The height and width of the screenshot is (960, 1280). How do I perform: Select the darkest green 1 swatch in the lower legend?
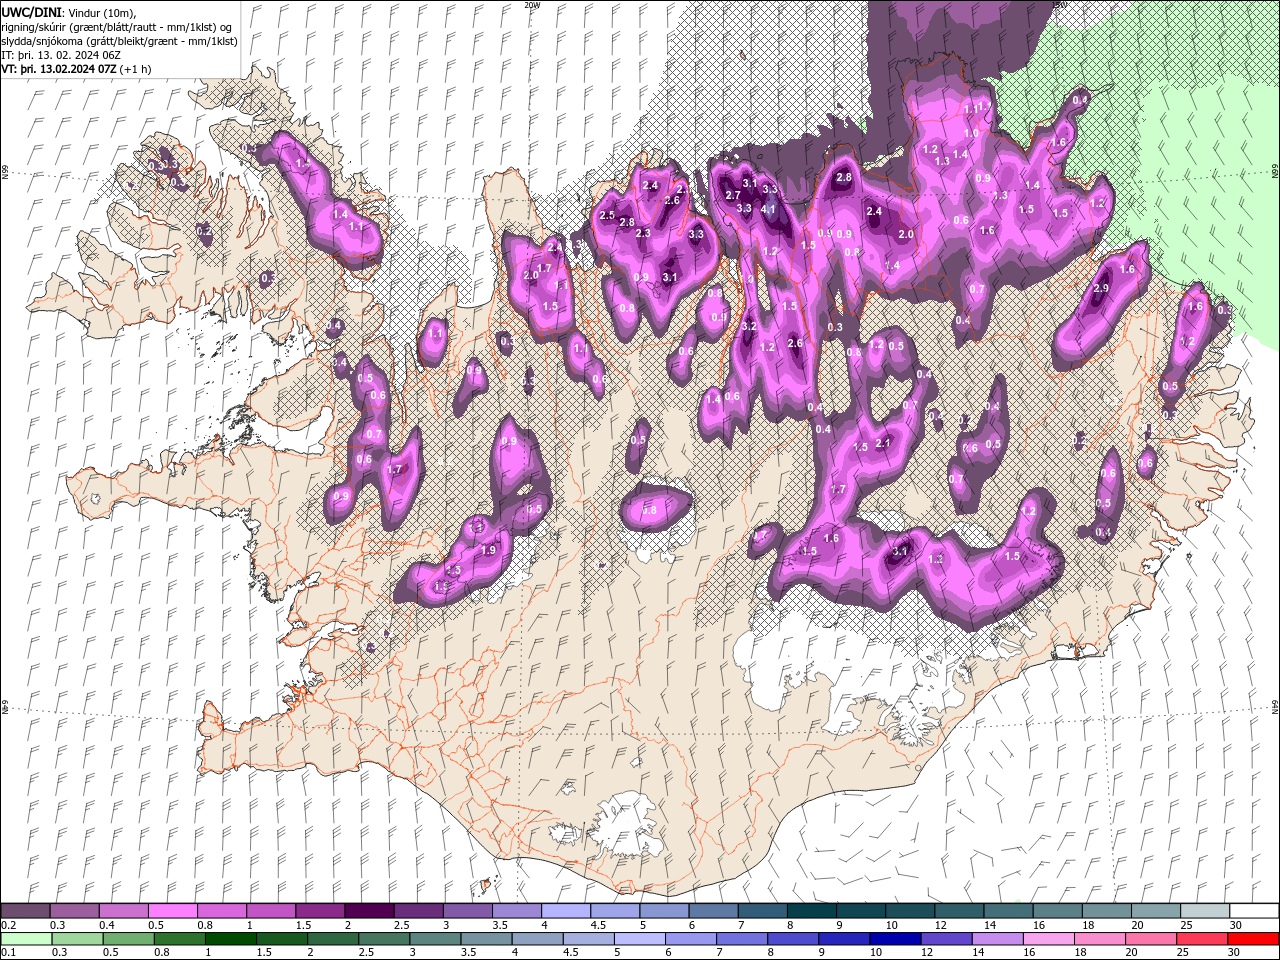click(230, 939)
